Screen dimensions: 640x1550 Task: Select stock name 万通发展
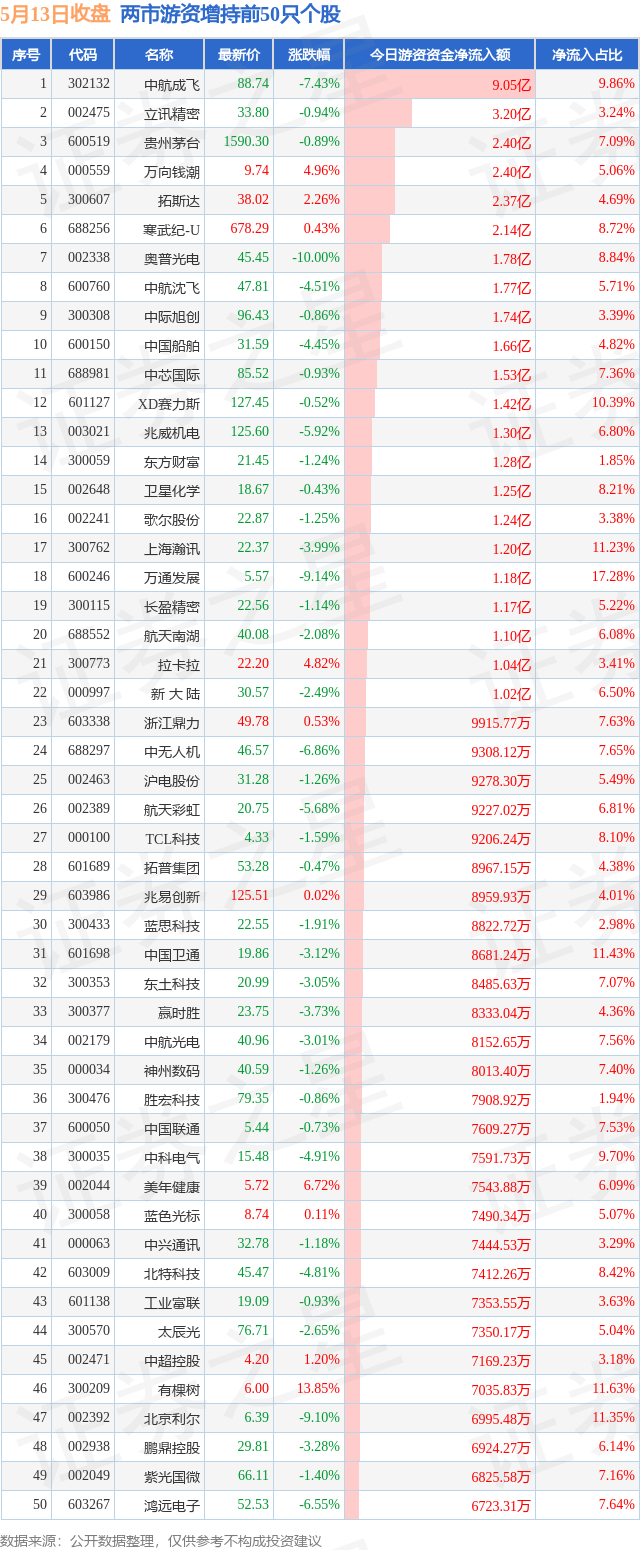(x=172, y=578)
